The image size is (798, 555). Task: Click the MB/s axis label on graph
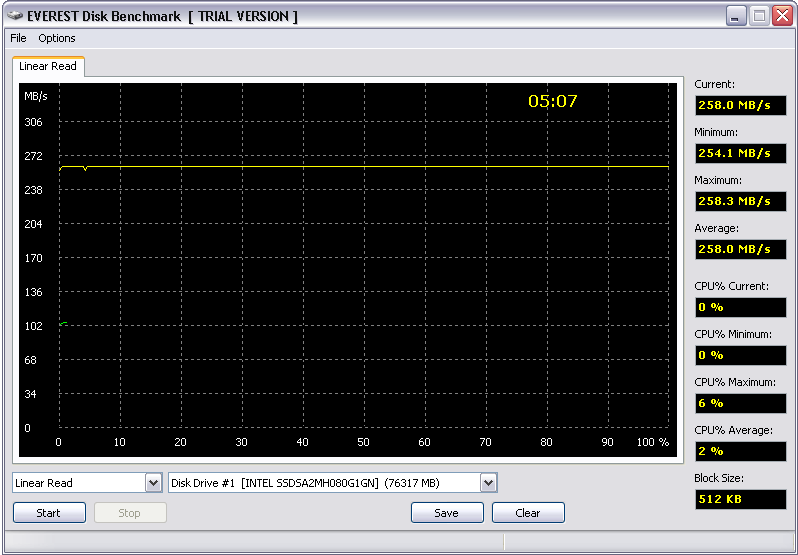(x=36, y=96)
